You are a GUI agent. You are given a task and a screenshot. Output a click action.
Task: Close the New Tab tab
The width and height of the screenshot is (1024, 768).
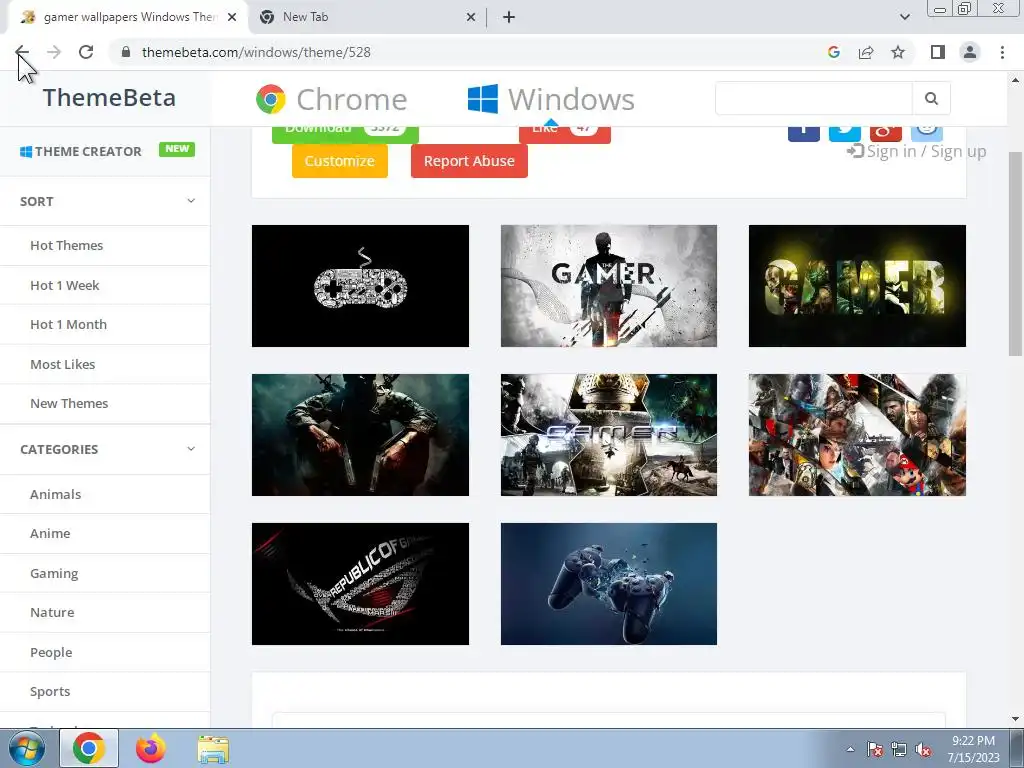click(x=471, y=17)
